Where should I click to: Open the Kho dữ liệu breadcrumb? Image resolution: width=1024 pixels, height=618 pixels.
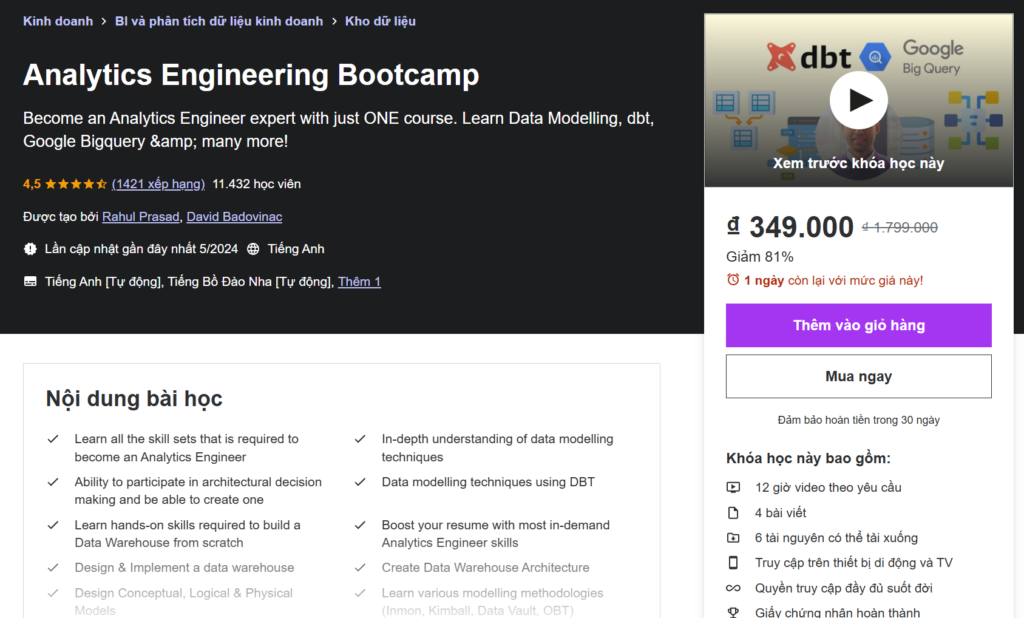pyautogui.click(x=380, y=21)
